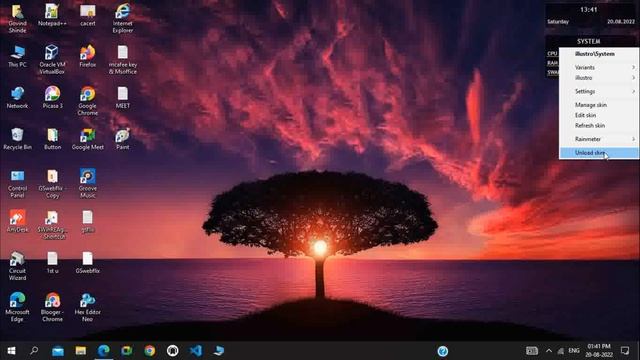Viewport: 640px width, 360px height.
Task: Choose Manage skin from context menu
Action: [599, 105]
